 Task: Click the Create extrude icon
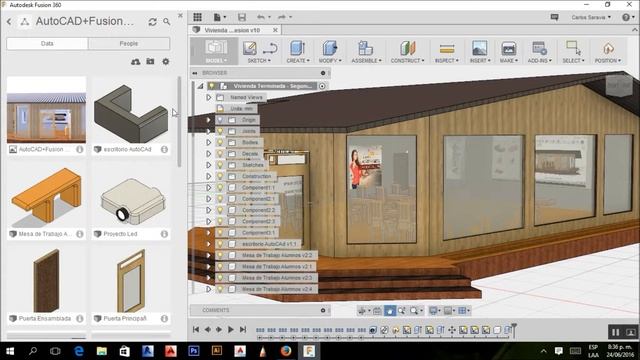(x=298, y=48)
